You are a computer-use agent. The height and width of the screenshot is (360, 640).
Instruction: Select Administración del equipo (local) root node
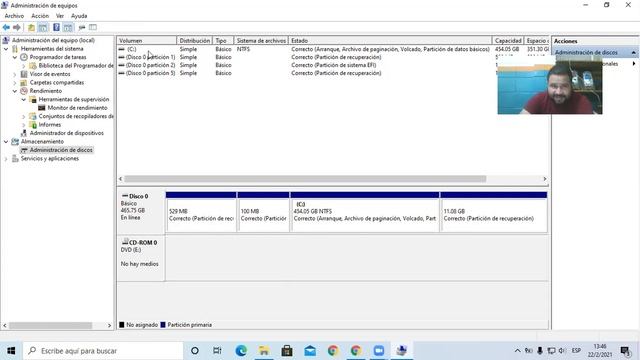point(53,40)
